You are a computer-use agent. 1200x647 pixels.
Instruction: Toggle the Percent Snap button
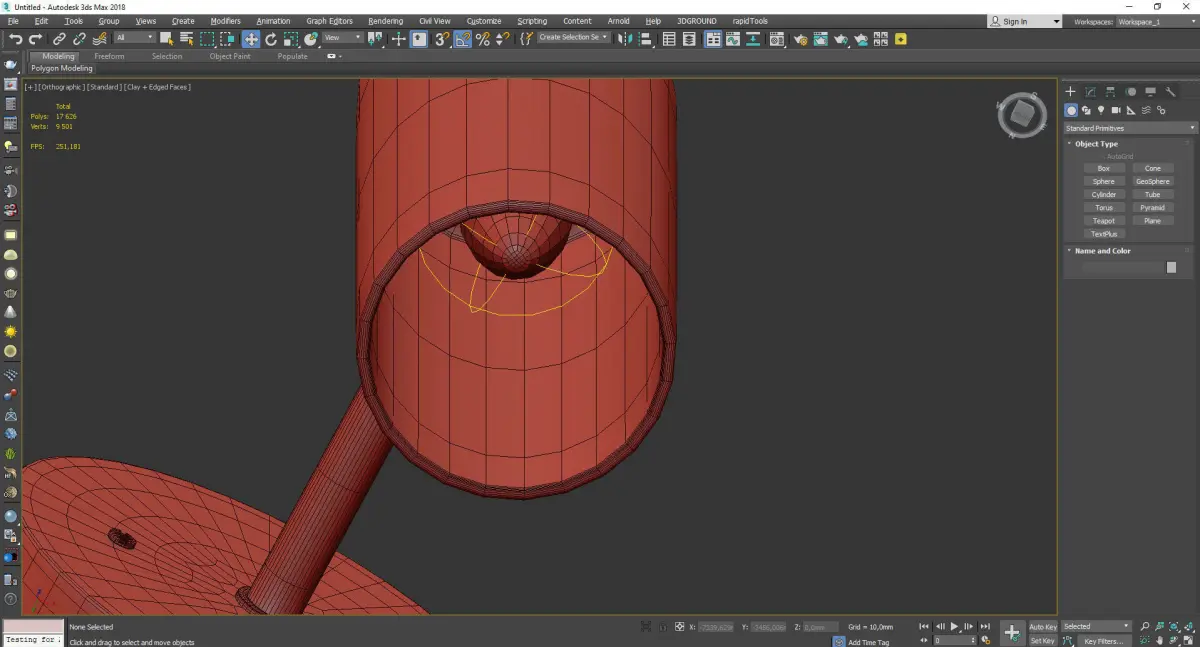click(x=483, y=39)
